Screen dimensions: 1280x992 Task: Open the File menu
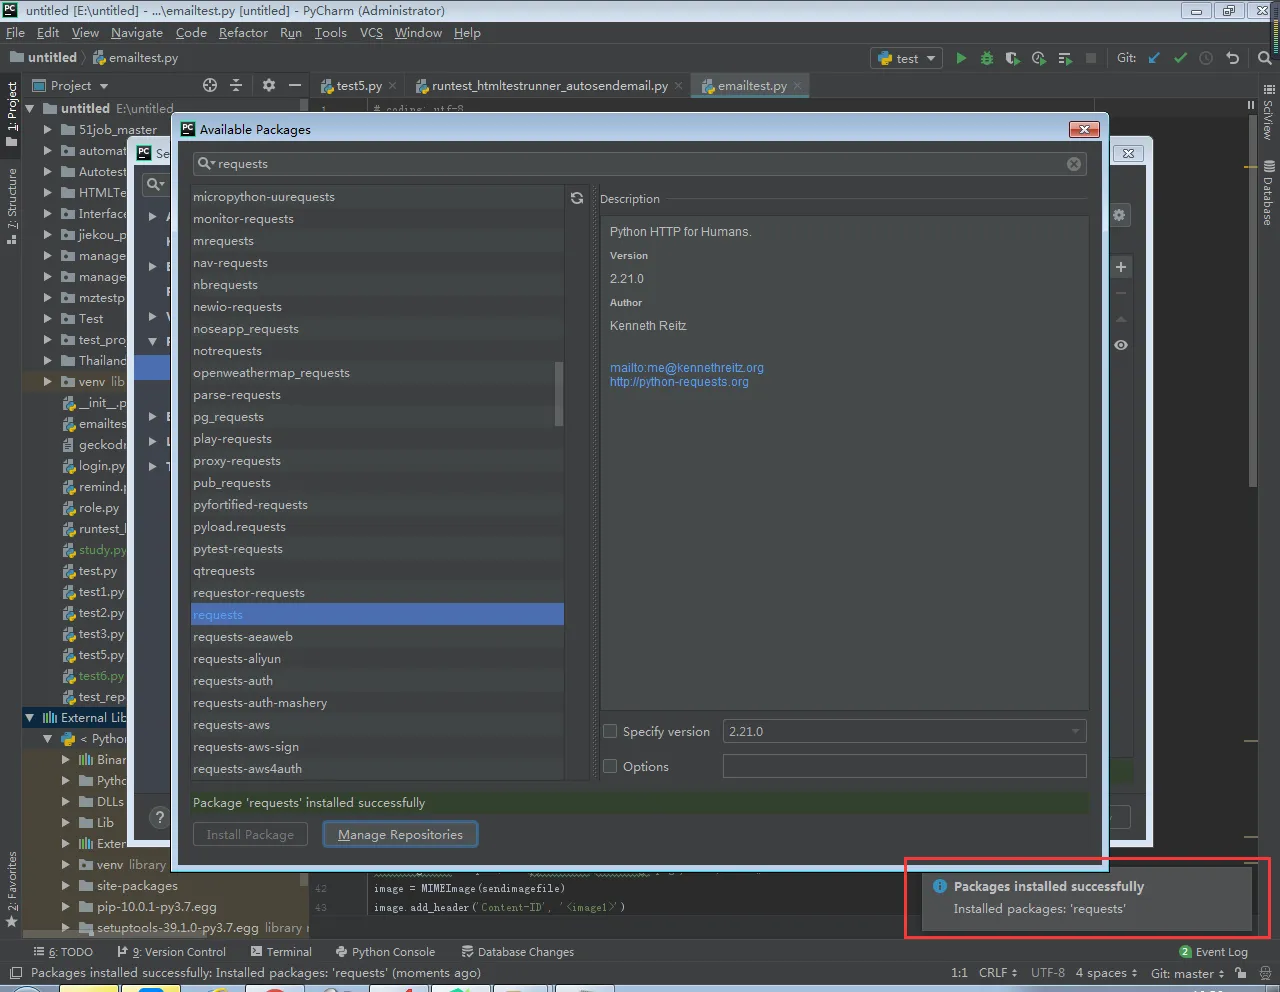[15, 33]
